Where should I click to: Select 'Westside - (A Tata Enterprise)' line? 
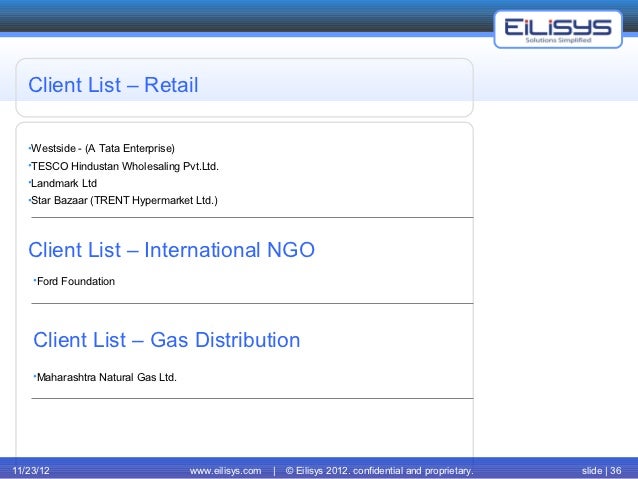102,148
